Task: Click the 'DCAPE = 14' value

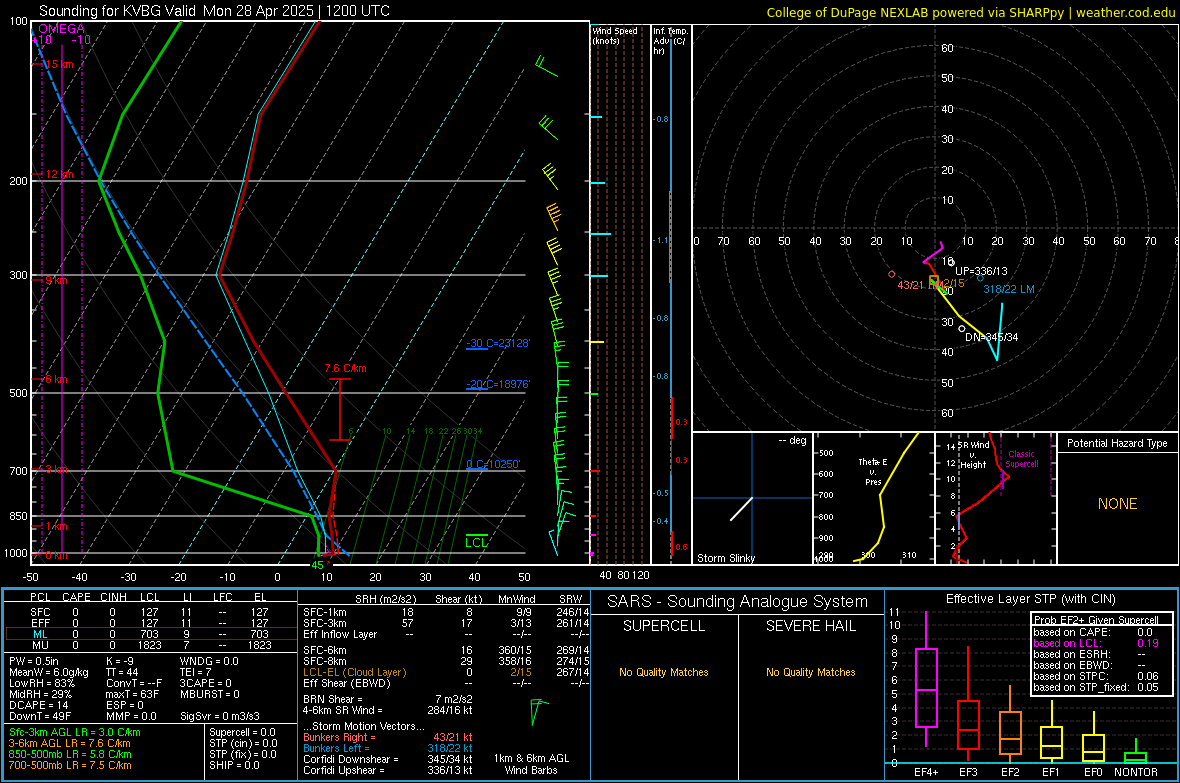Action: pos(38,705)
